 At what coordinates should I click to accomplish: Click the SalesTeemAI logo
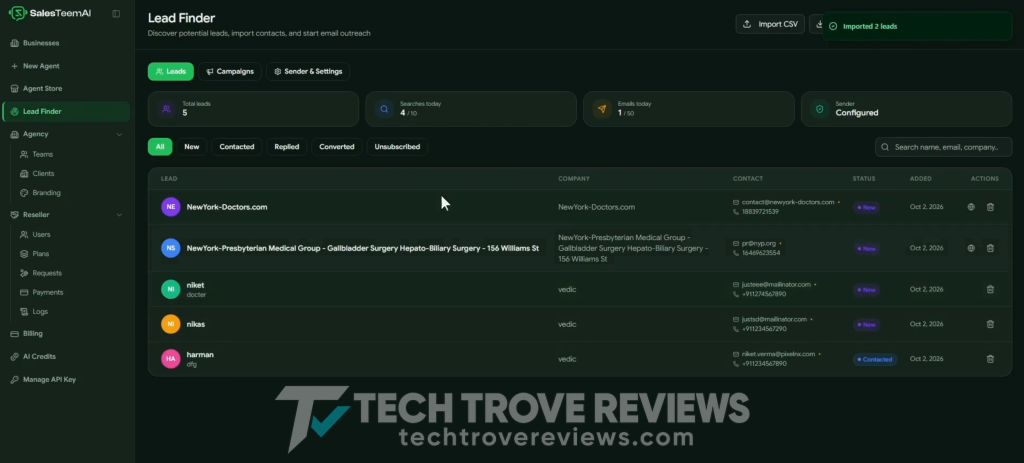(x=50, y=13)
